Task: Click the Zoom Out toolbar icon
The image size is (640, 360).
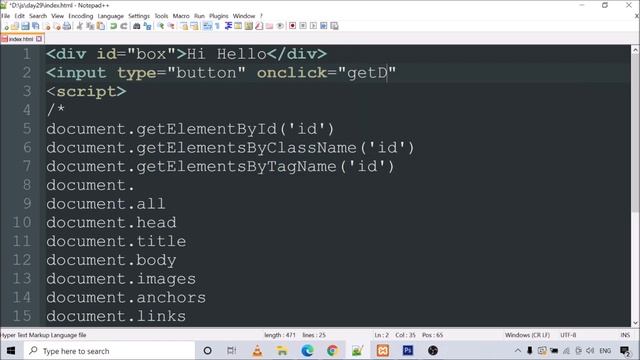Action: 171,26
